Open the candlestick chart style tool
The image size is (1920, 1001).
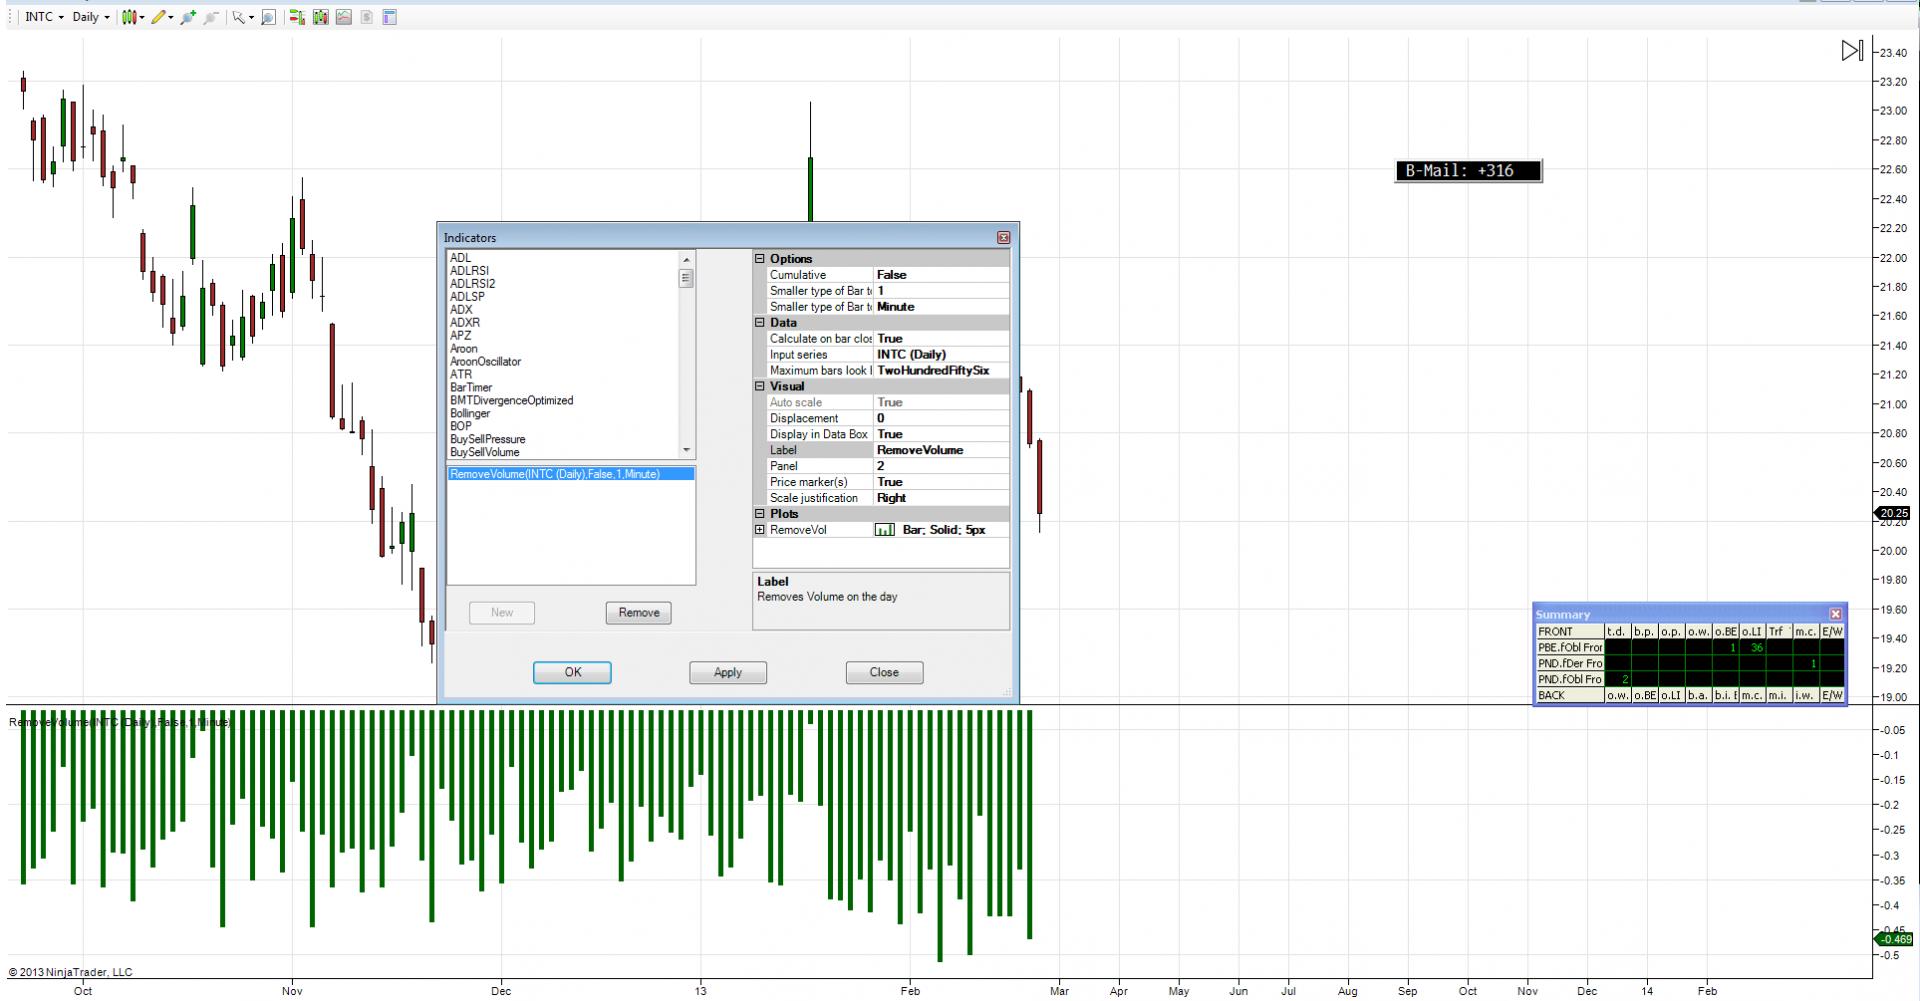[129, 17]
